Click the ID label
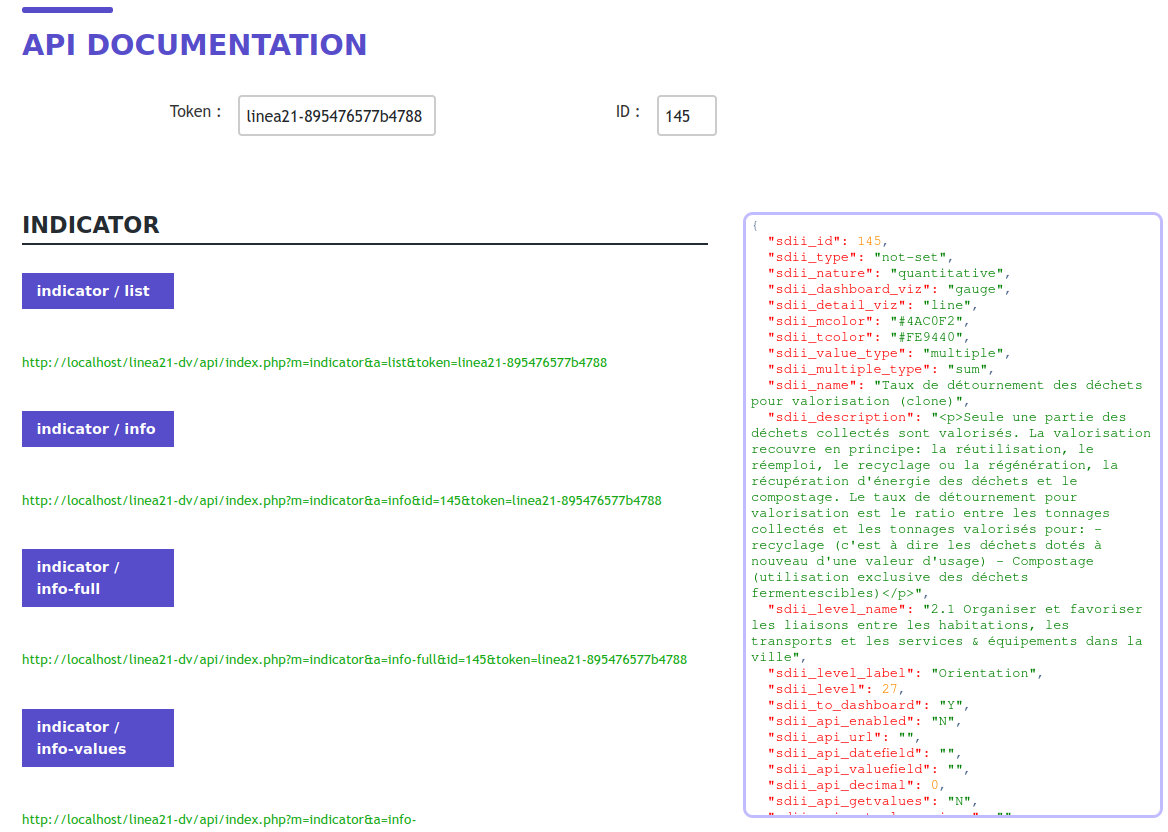Viewport: 1168px width, 832px height. [x=627, y=112]
